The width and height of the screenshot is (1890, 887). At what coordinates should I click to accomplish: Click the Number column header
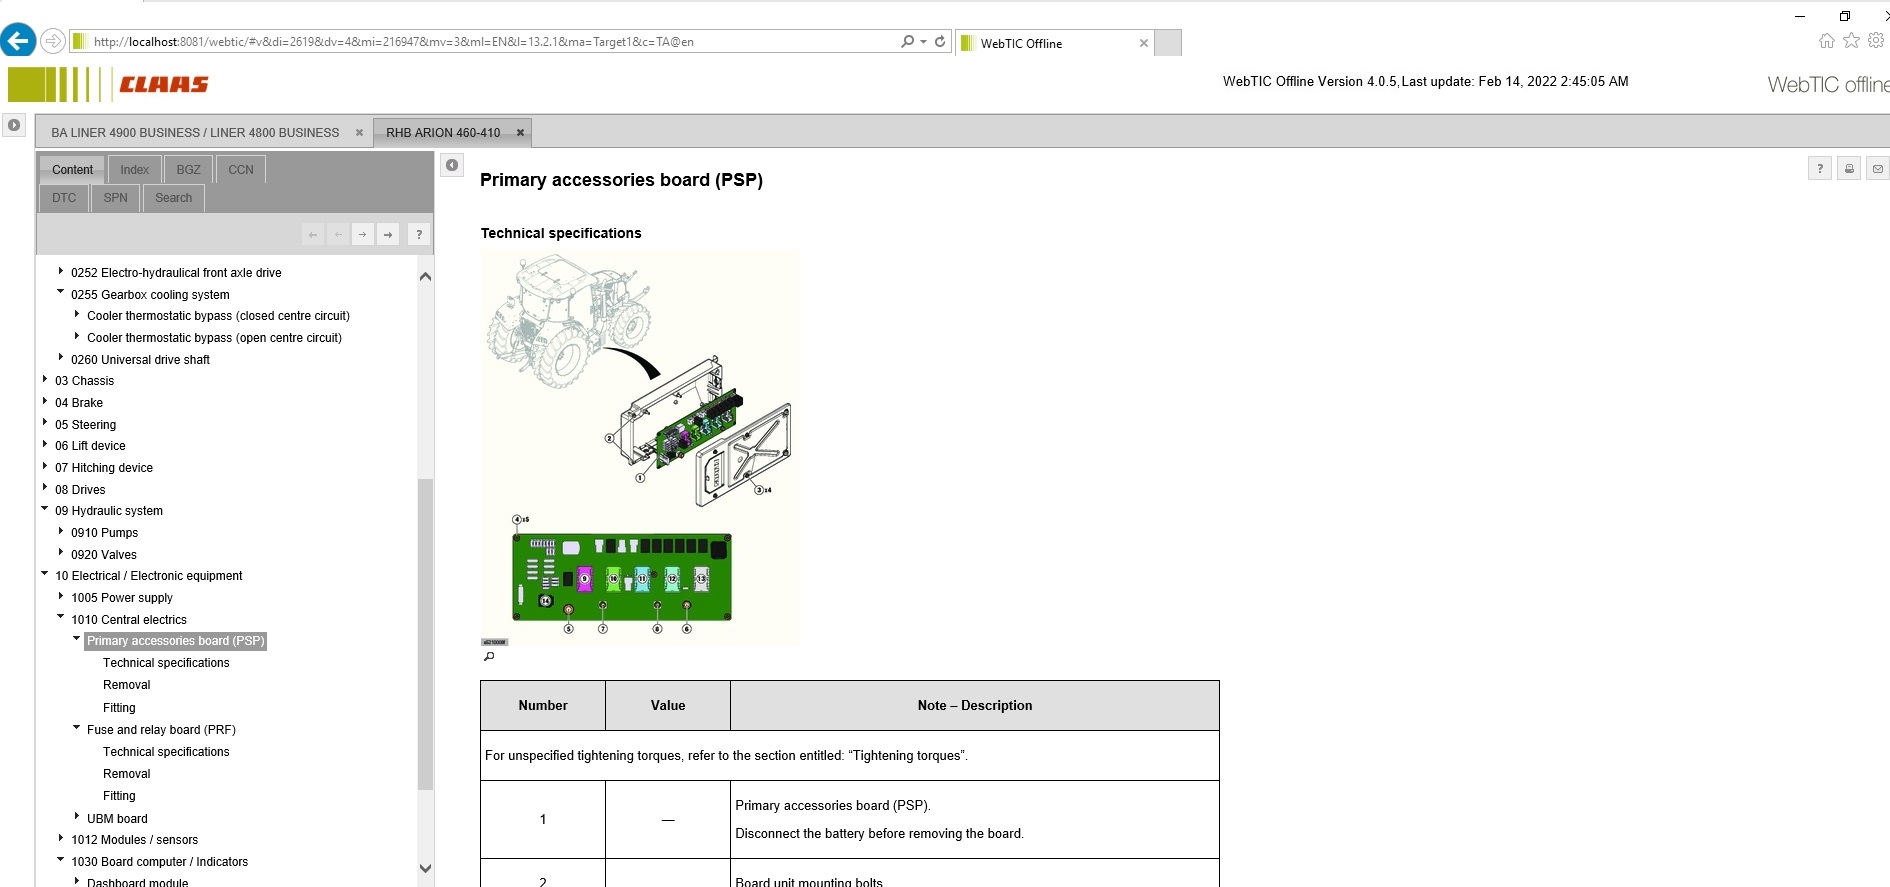[543, 706]
